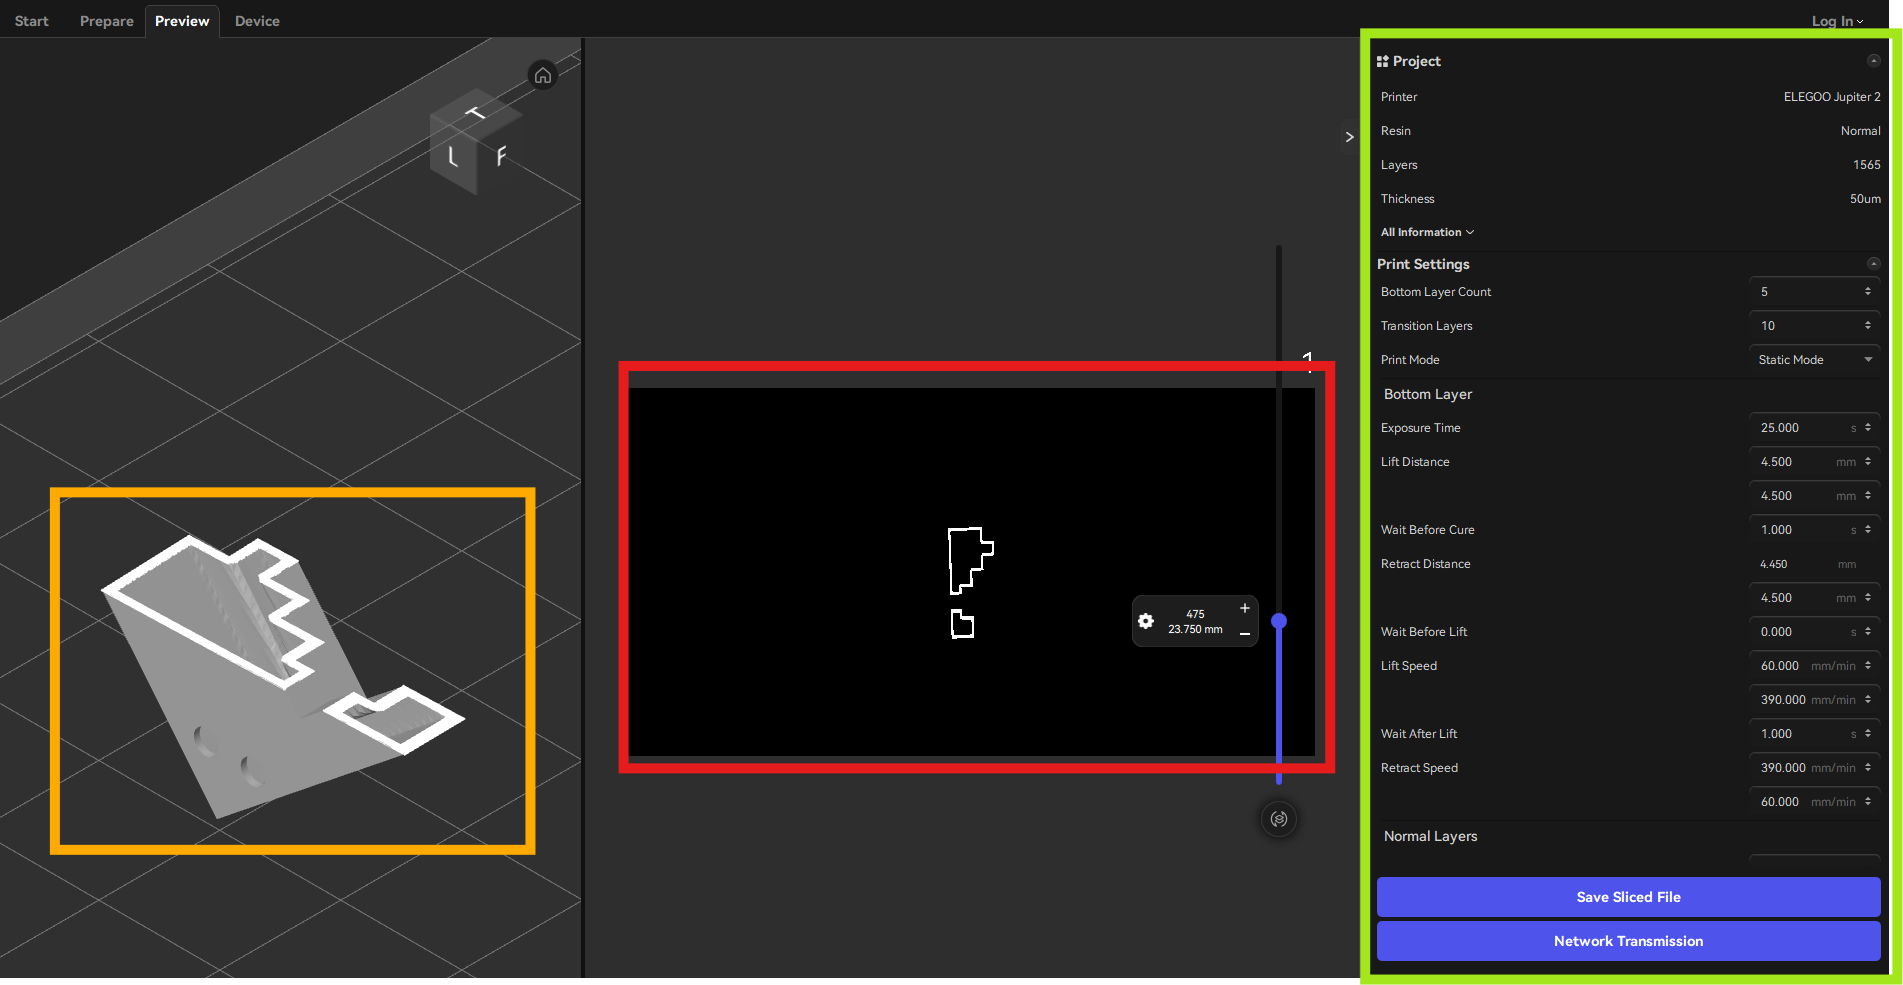The image size is (1903, 985).
Task: Click the home view reset icon
Action: 542,75
